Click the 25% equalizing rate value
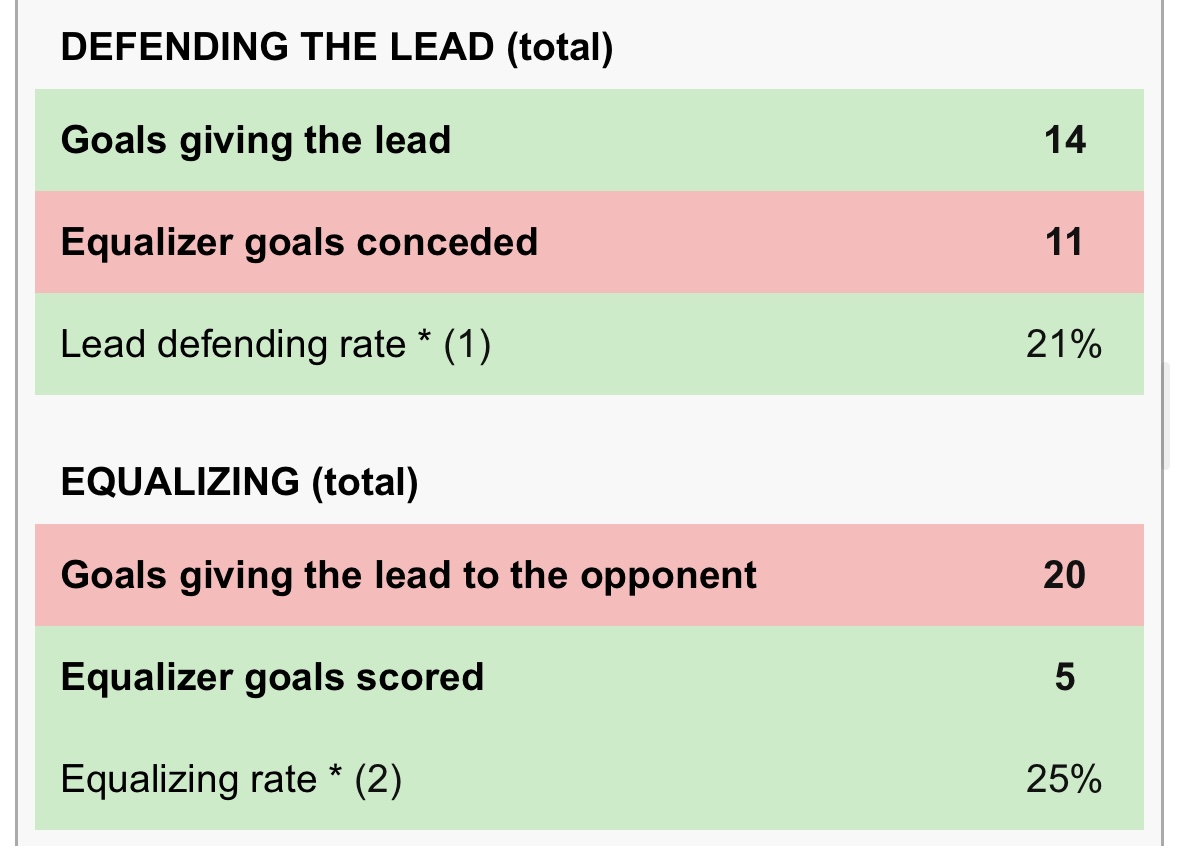The image size is (1179, 846). 1064,779
